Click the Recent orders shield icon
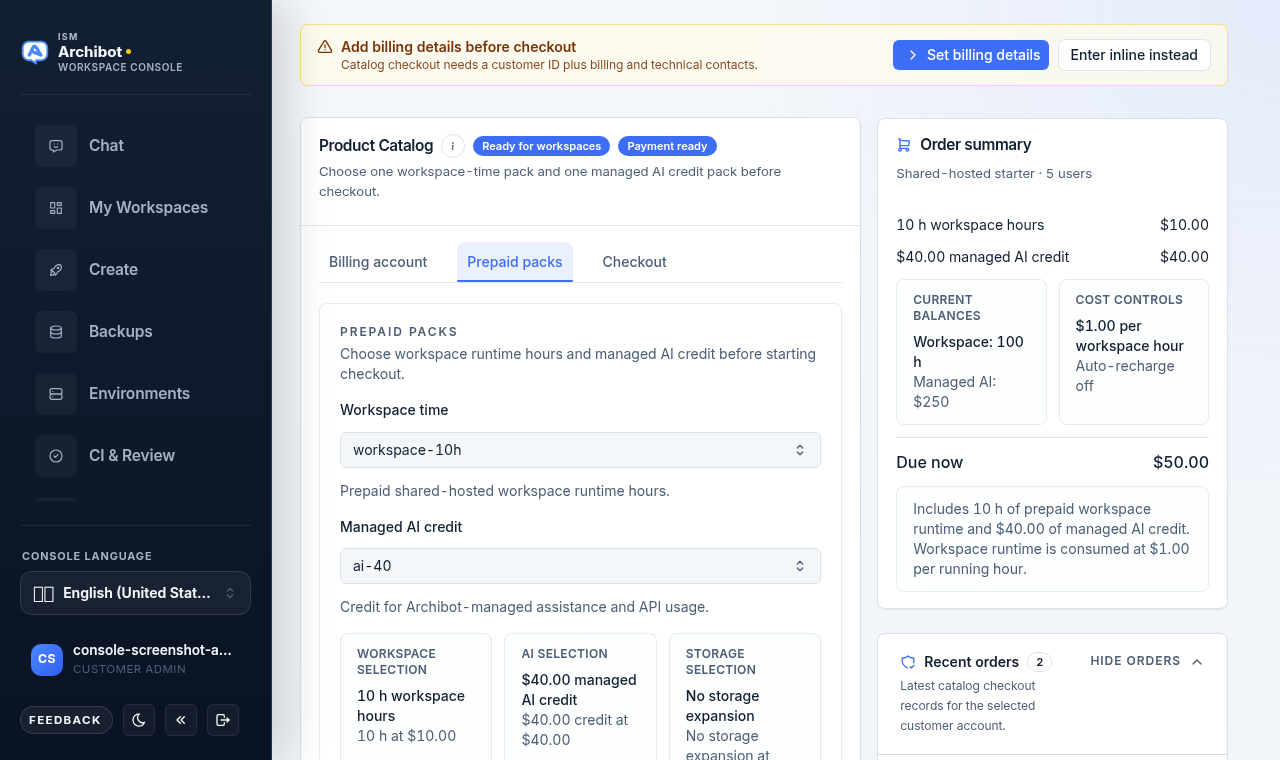 (x=908, y=662)
